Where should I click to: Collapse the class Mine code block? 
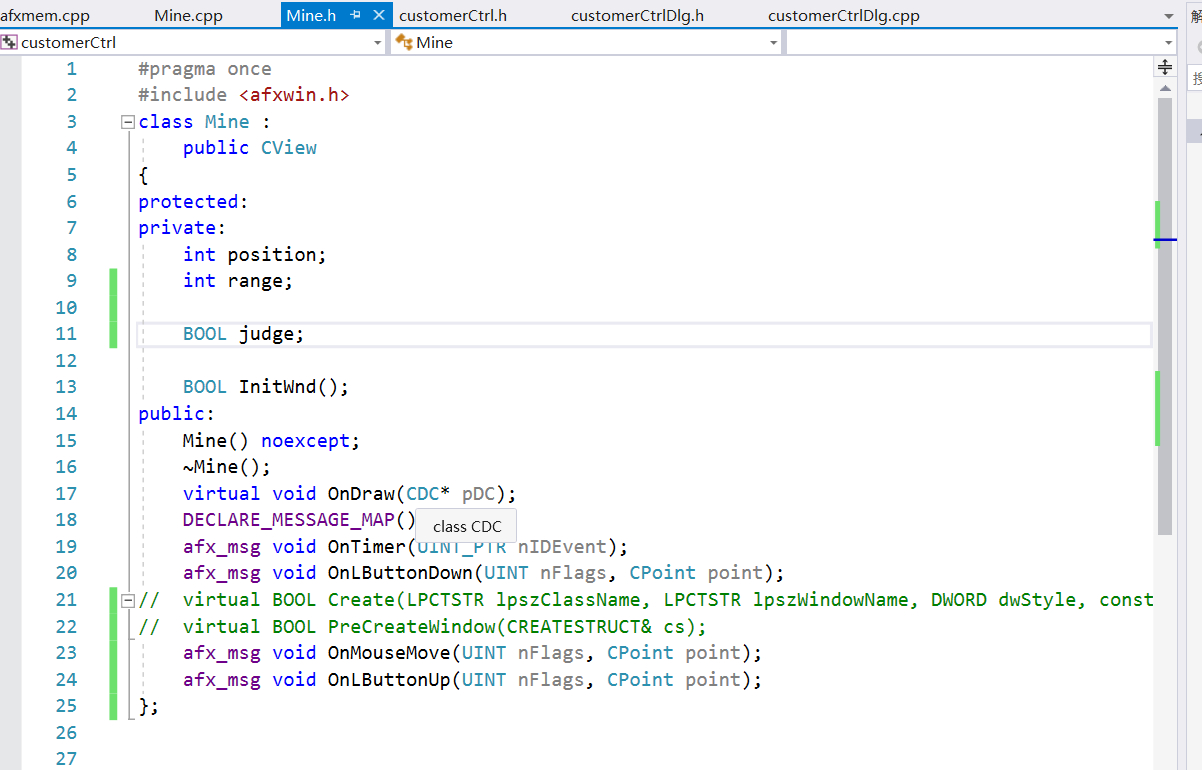click(x=127, y=122)
